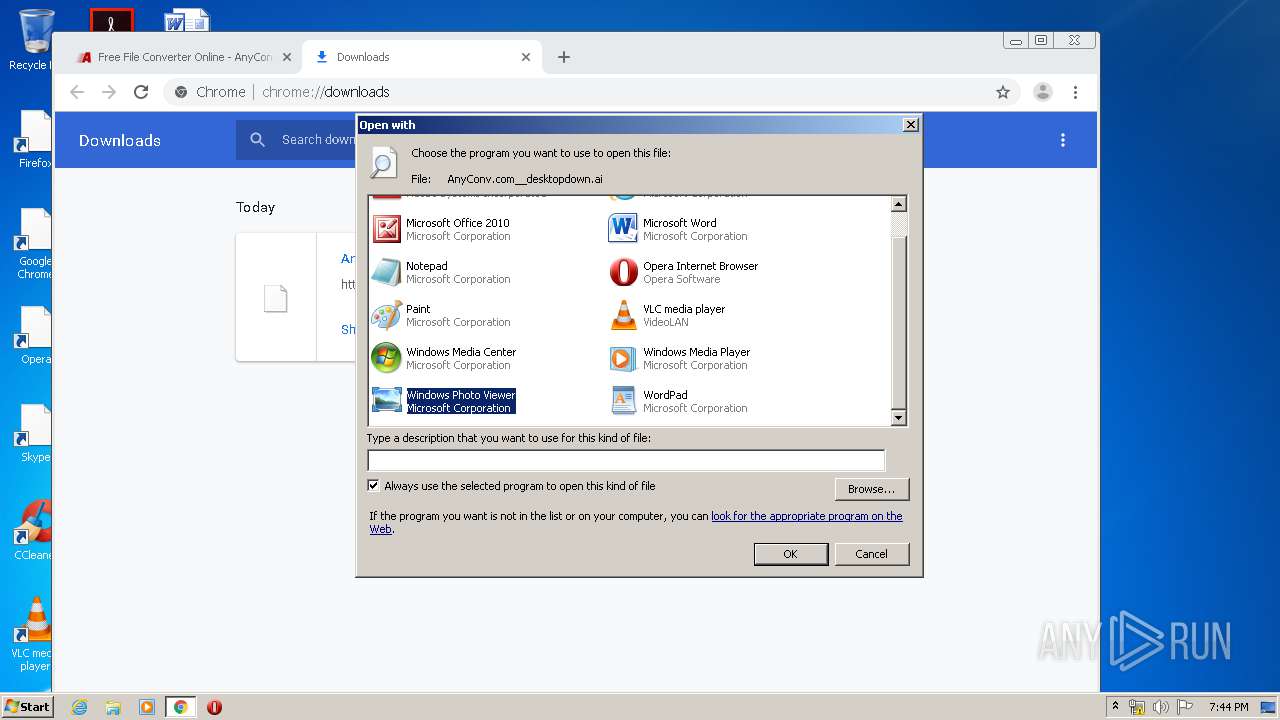Click Action Center flag tray icon
The width and height of the screenshot is (1280, 720).
point(1185,707)
